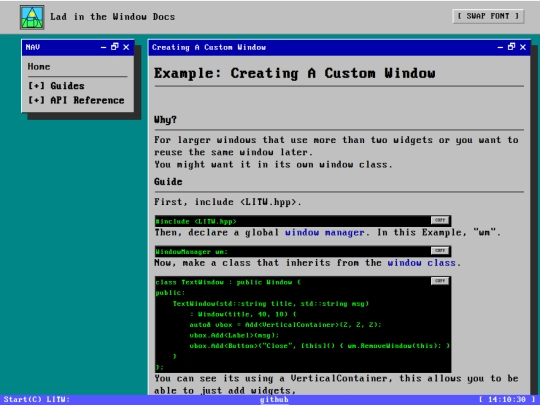Click the Start(C) LITW taskbar entry

click(37, 399)
